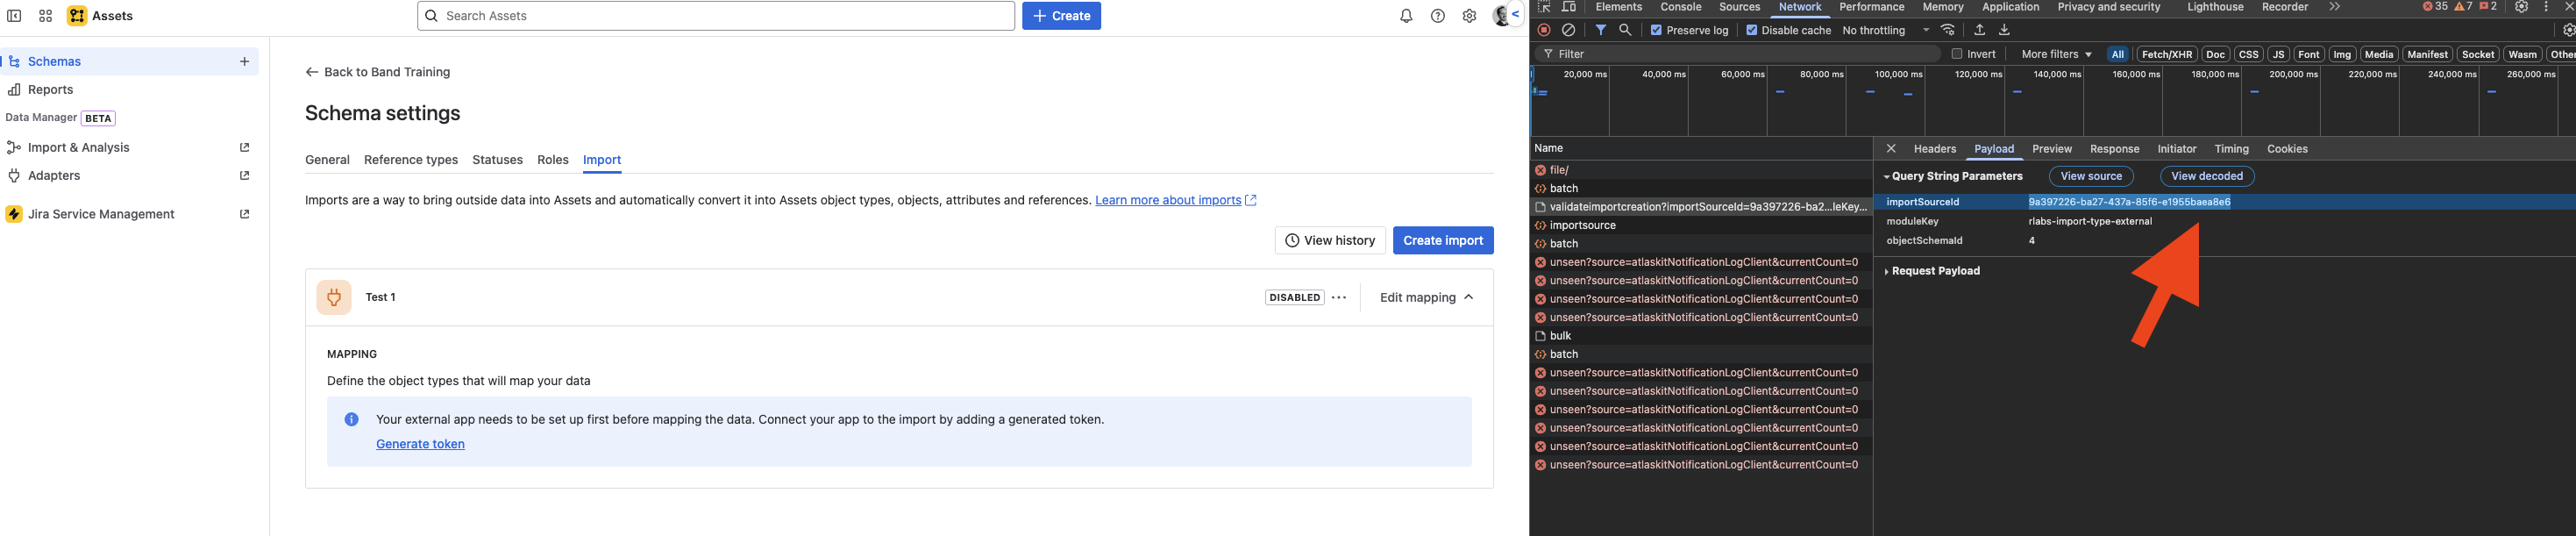The width and height of the screenshot is (2576, 536).
Task: Collapse the Edit mapping panel
Action: click(x=1427, y=297)
